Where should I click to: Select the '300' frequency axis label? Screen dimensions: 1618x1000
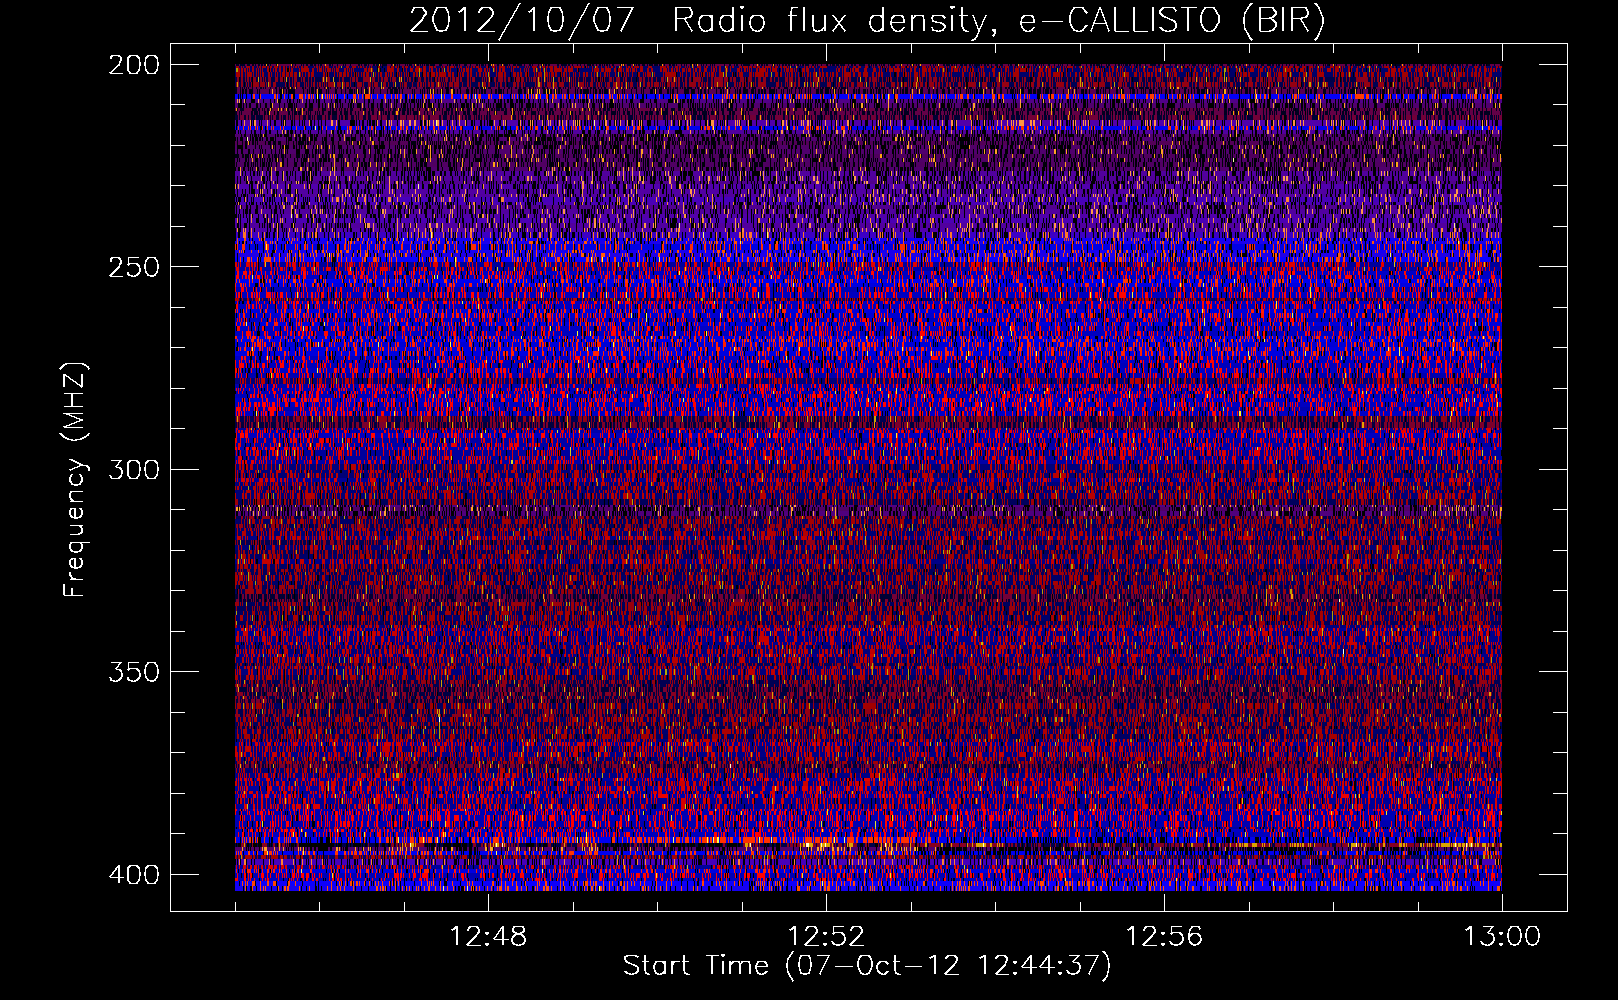[133, 469]
